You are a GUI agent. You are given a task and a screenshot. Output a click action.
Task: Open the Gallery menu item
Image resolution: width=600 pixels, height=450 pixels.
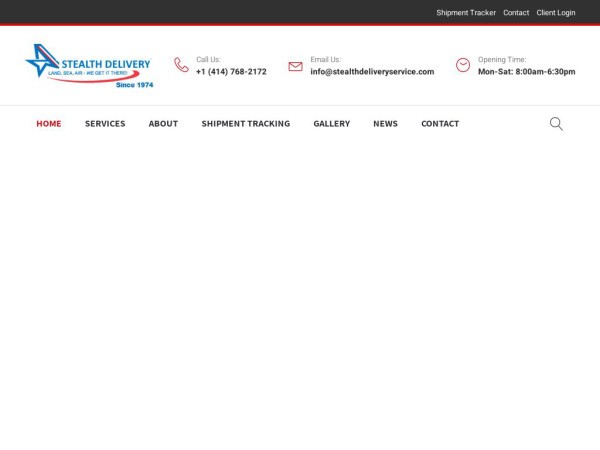coord(332,124)
